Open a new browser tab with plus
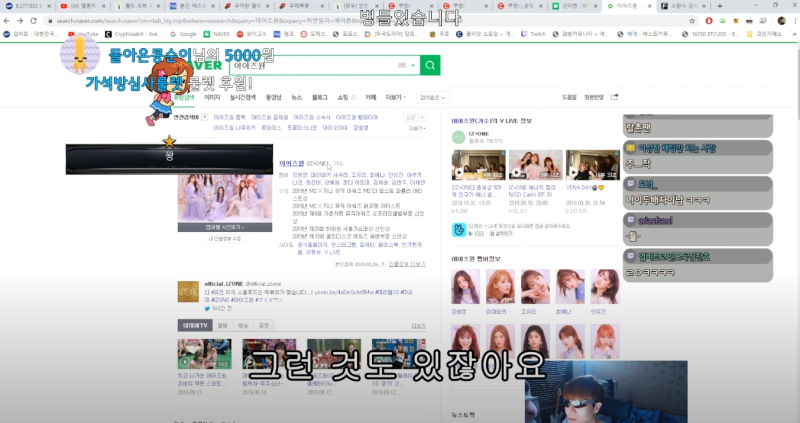 click(x=719, y=6)
